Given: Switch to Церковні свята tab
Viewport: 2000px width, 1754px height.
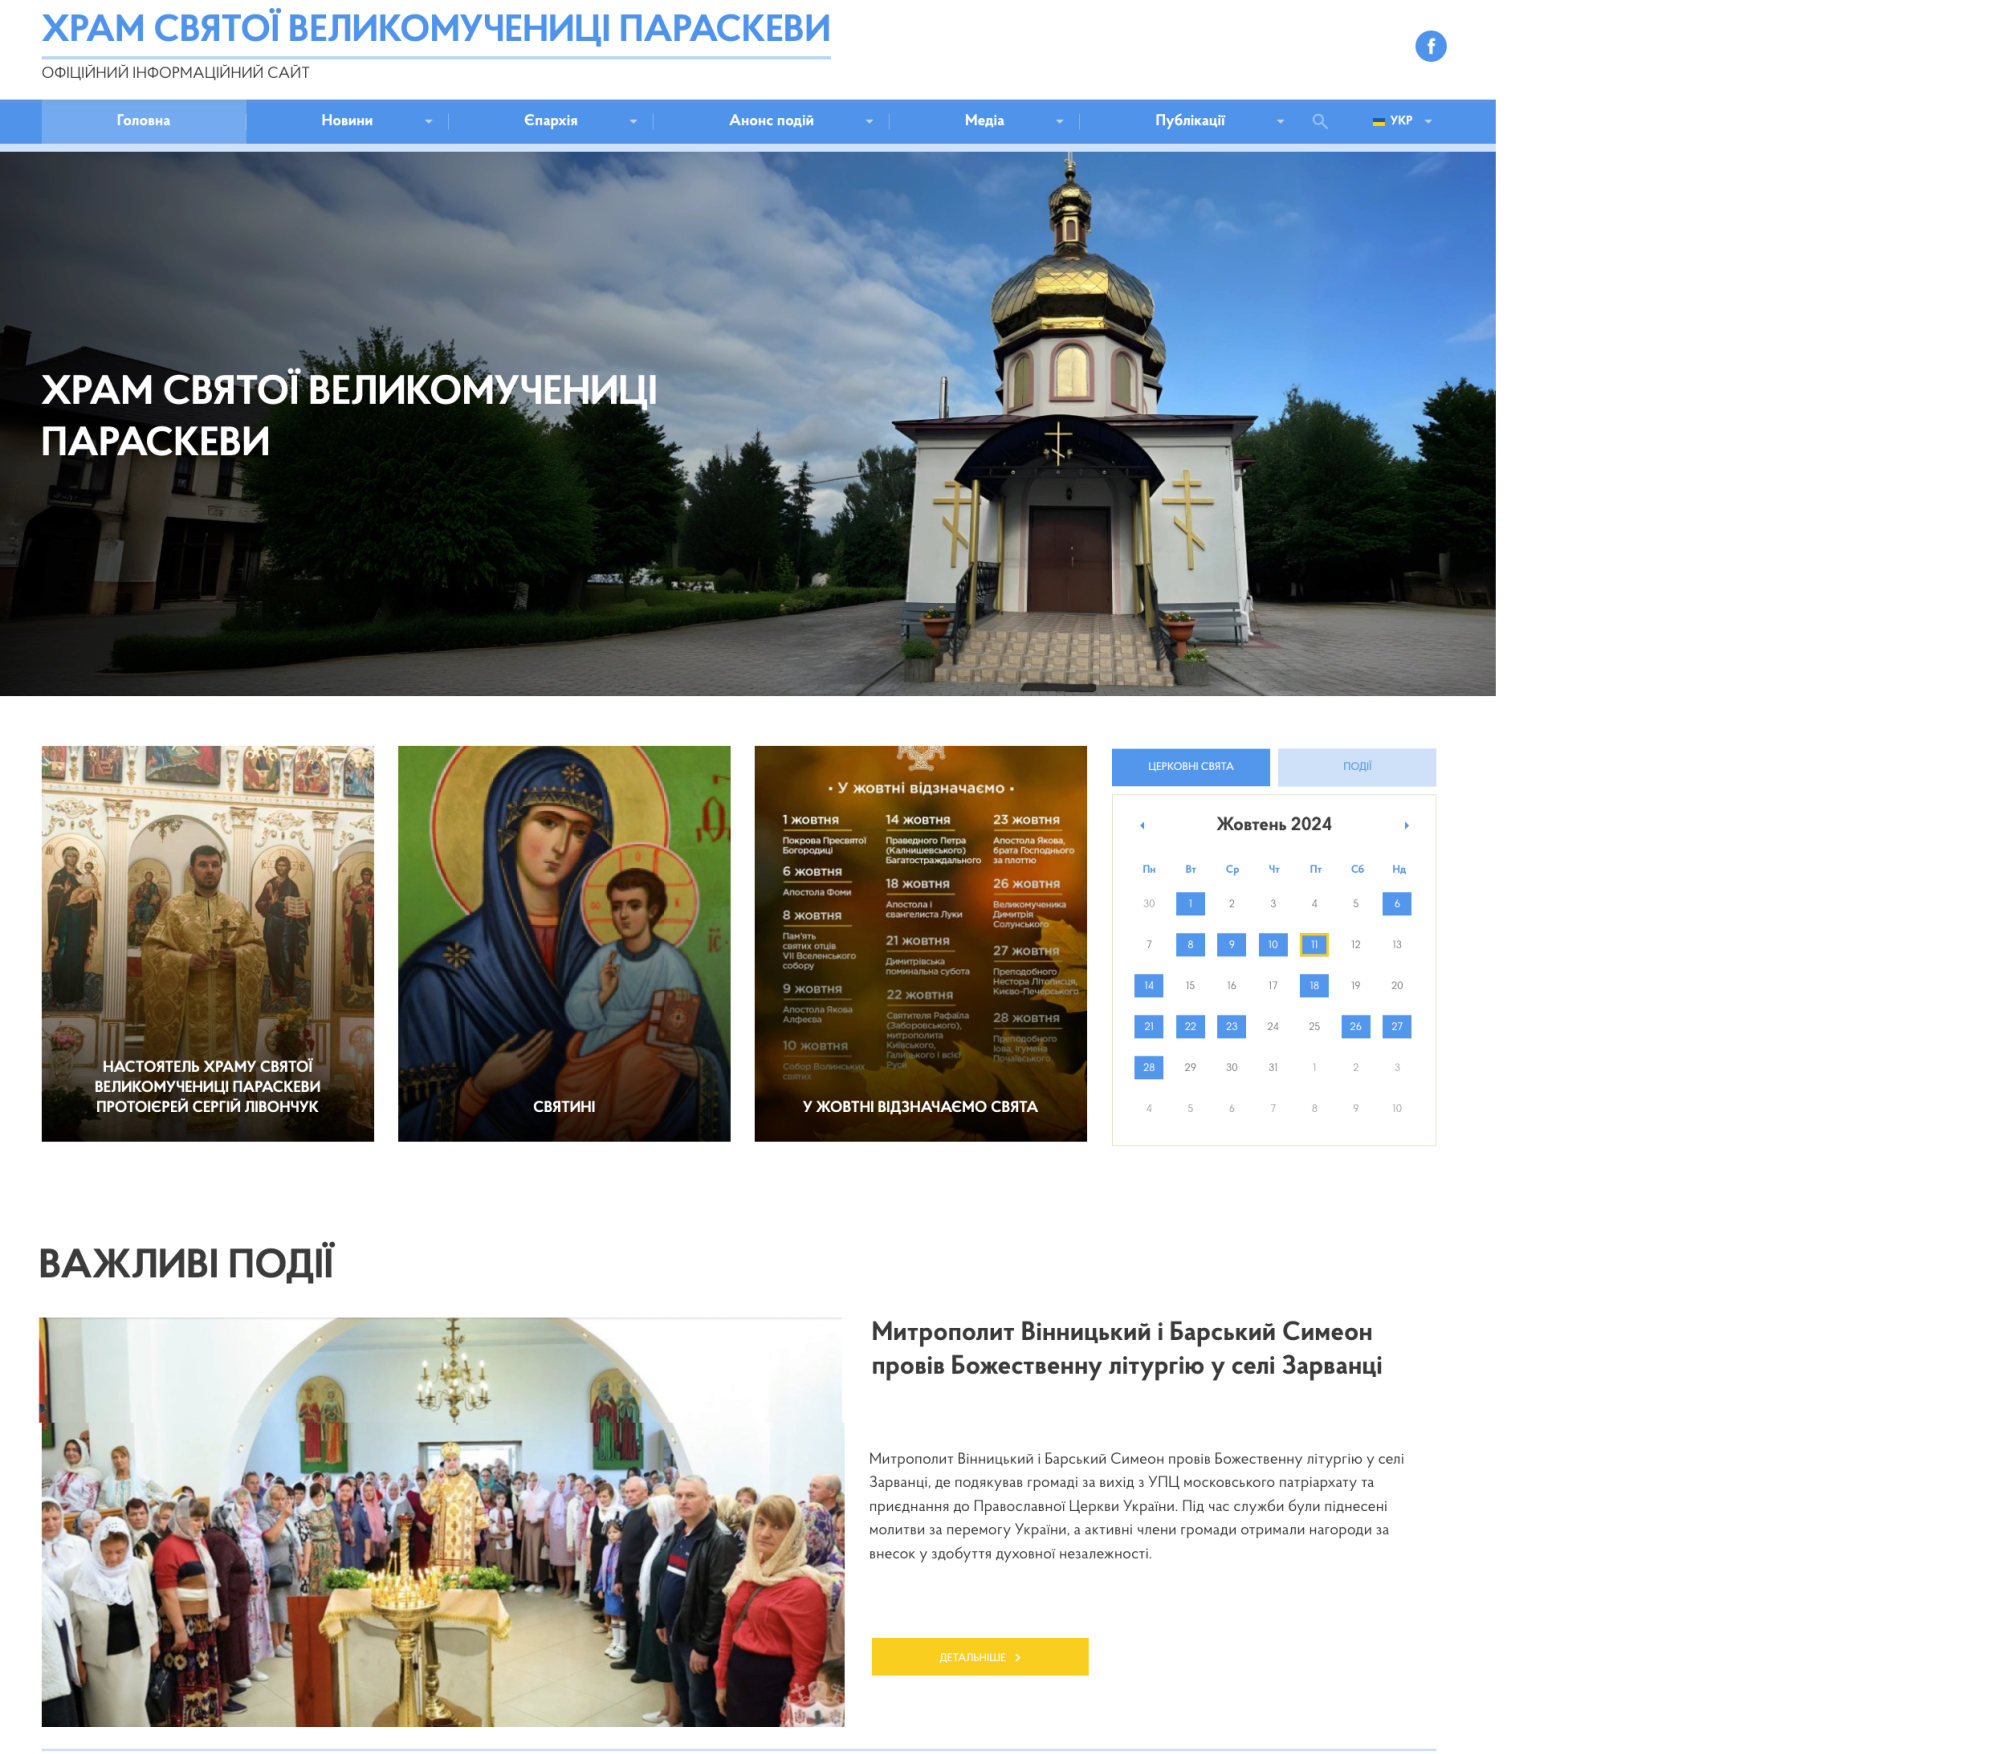Looking at the screenshot, I should point(1190,766).
